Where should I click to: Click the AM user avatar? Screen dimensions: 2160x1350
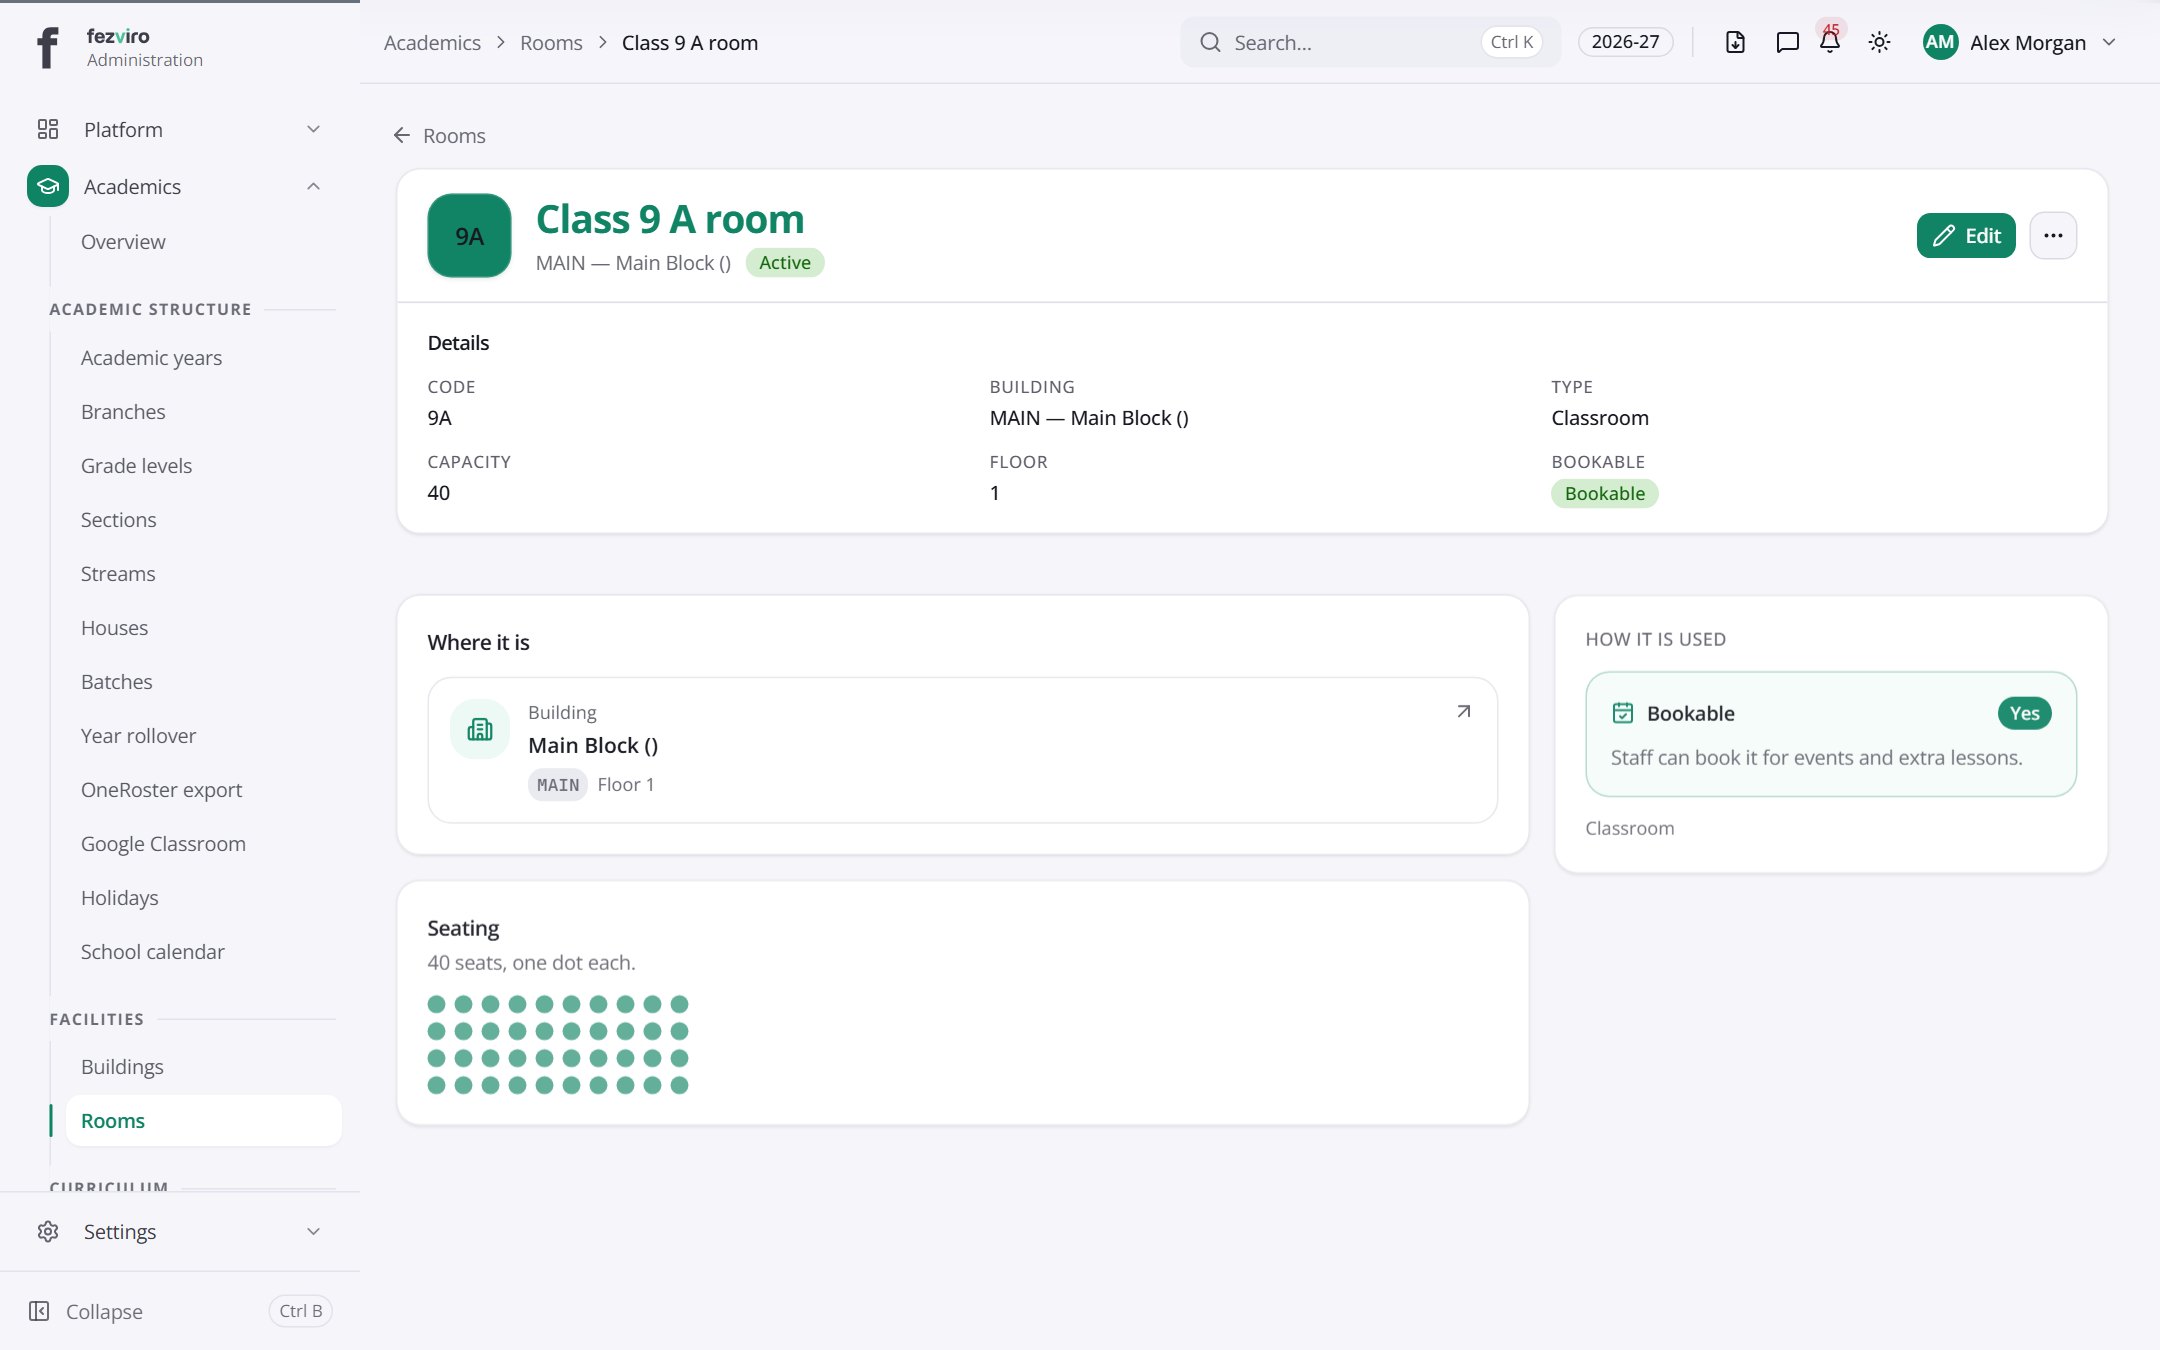pyautogui.click(x=1940, y=42)
